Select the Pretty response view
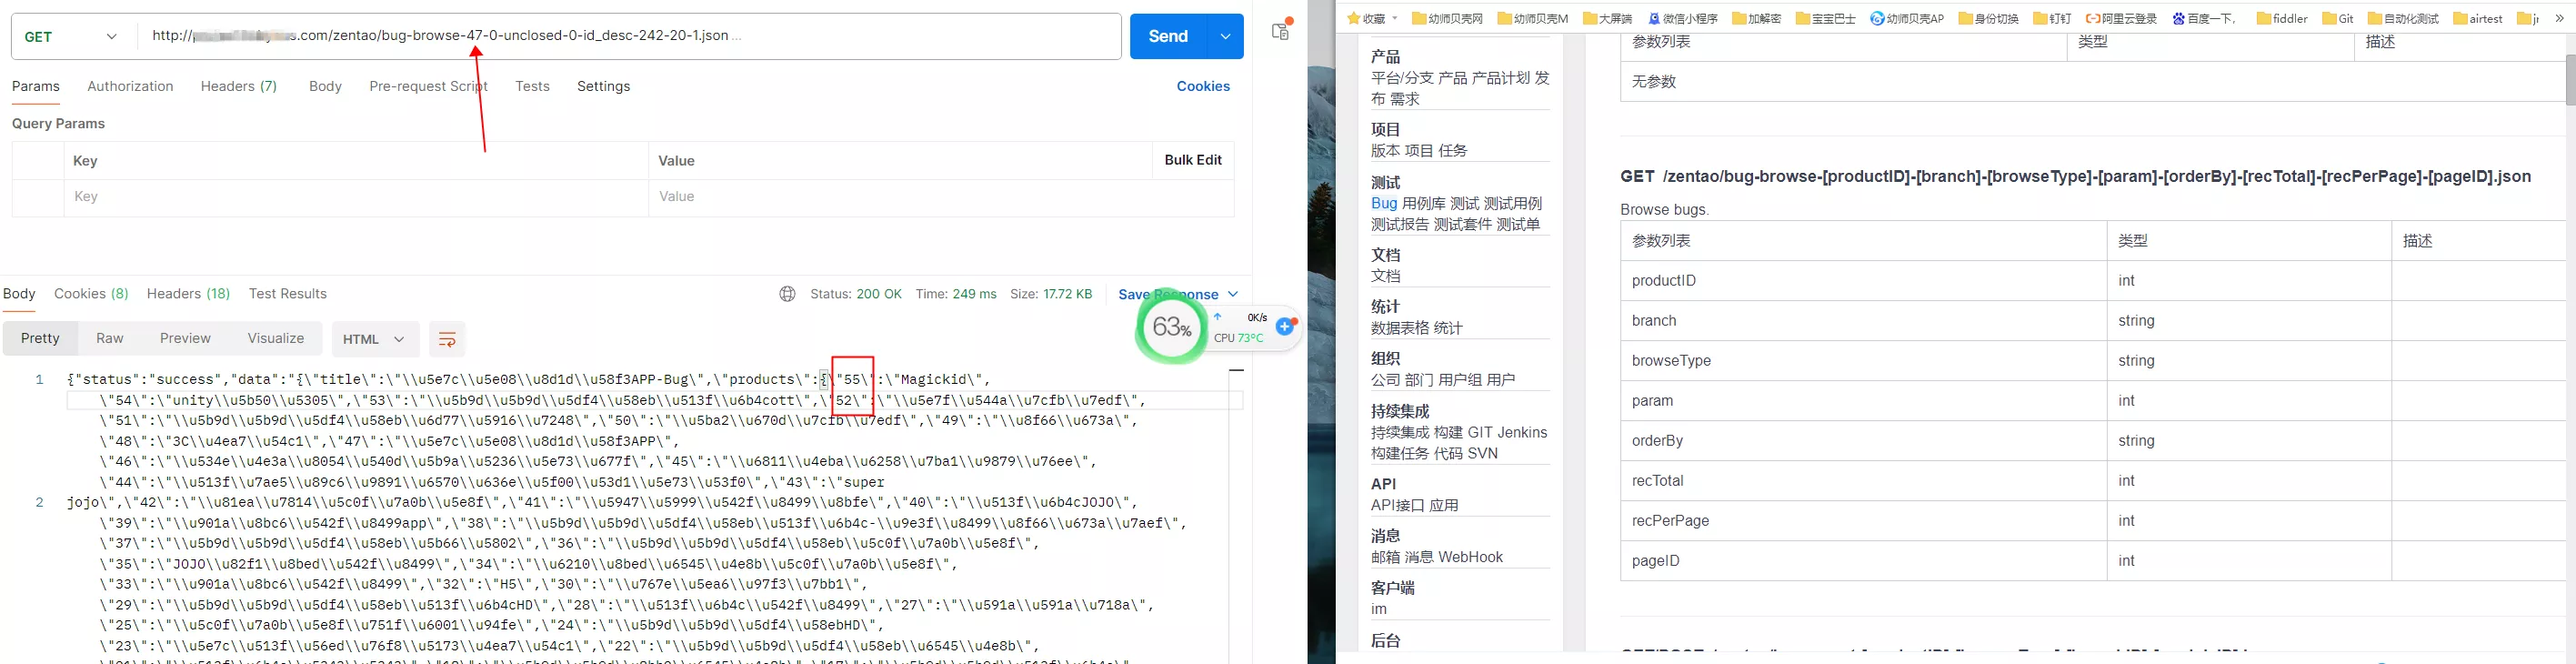 pos(40,338)
